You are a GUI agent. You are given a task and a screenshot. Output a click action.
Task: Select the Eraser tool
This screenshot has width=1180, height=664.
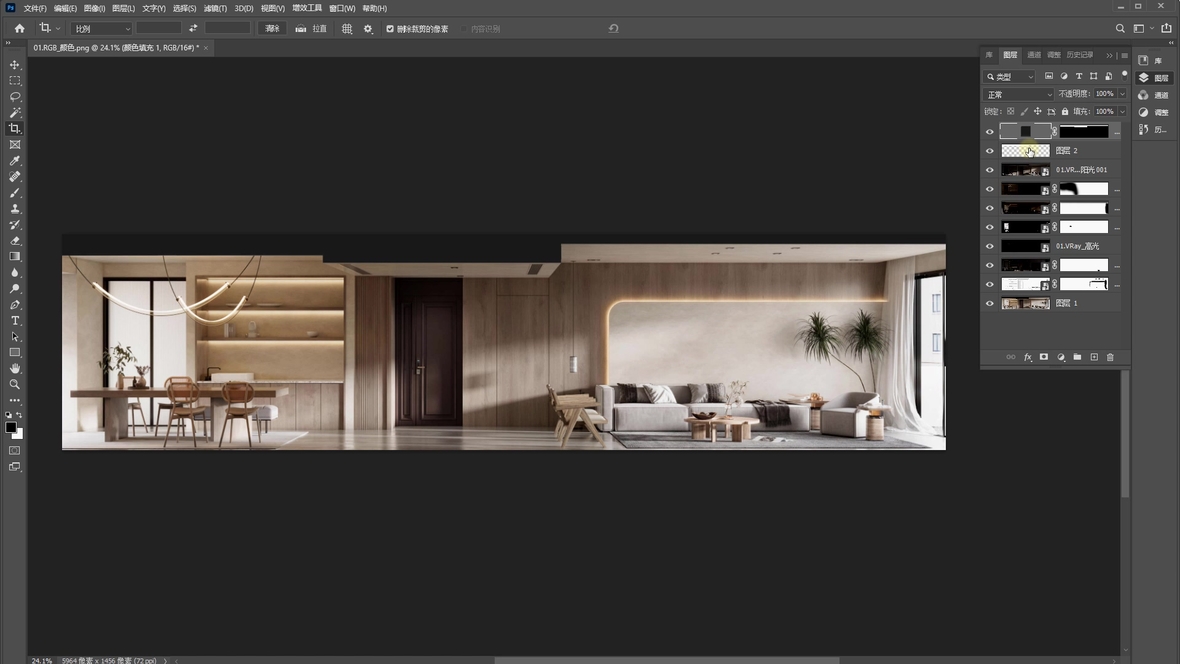(x=15, y=241)
